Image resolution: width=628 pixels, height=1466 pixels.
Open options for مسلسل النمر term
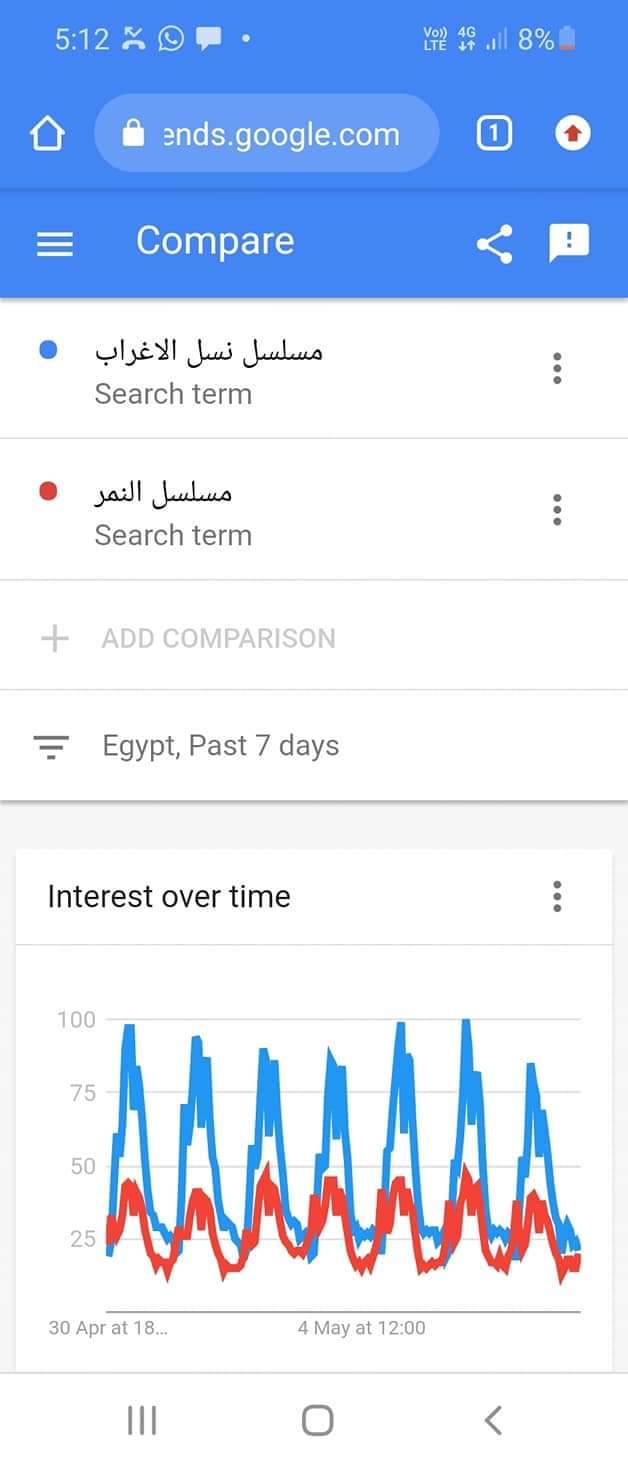(x=557, y=510)
